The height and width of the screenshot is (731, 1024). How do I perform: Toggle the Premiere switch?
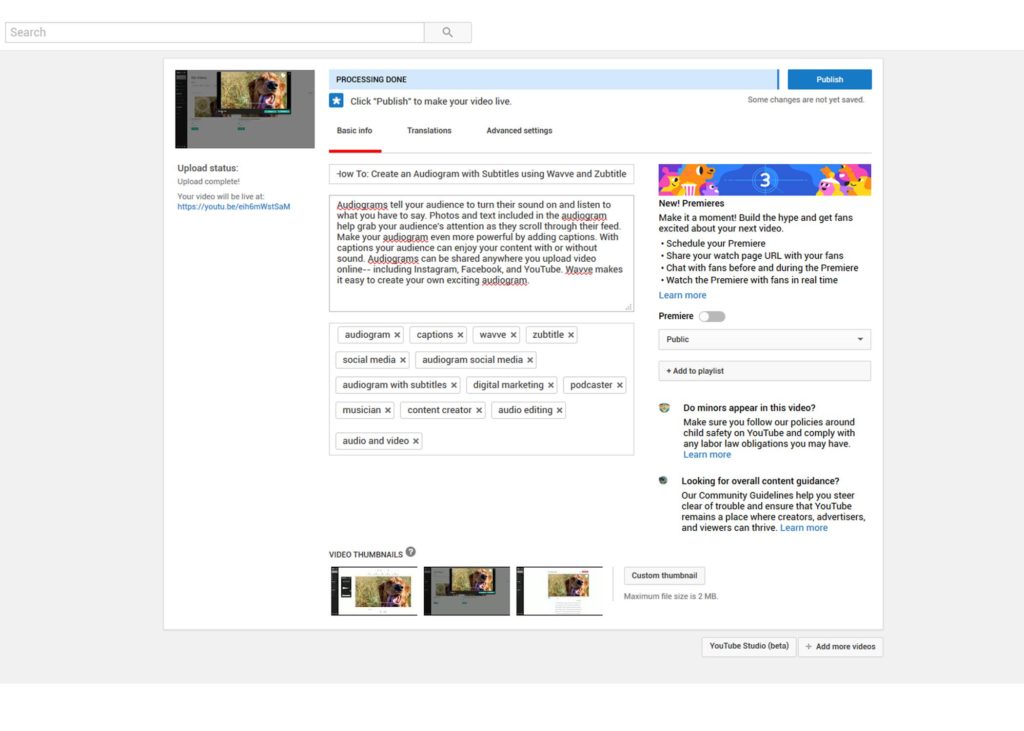point(712,316)
